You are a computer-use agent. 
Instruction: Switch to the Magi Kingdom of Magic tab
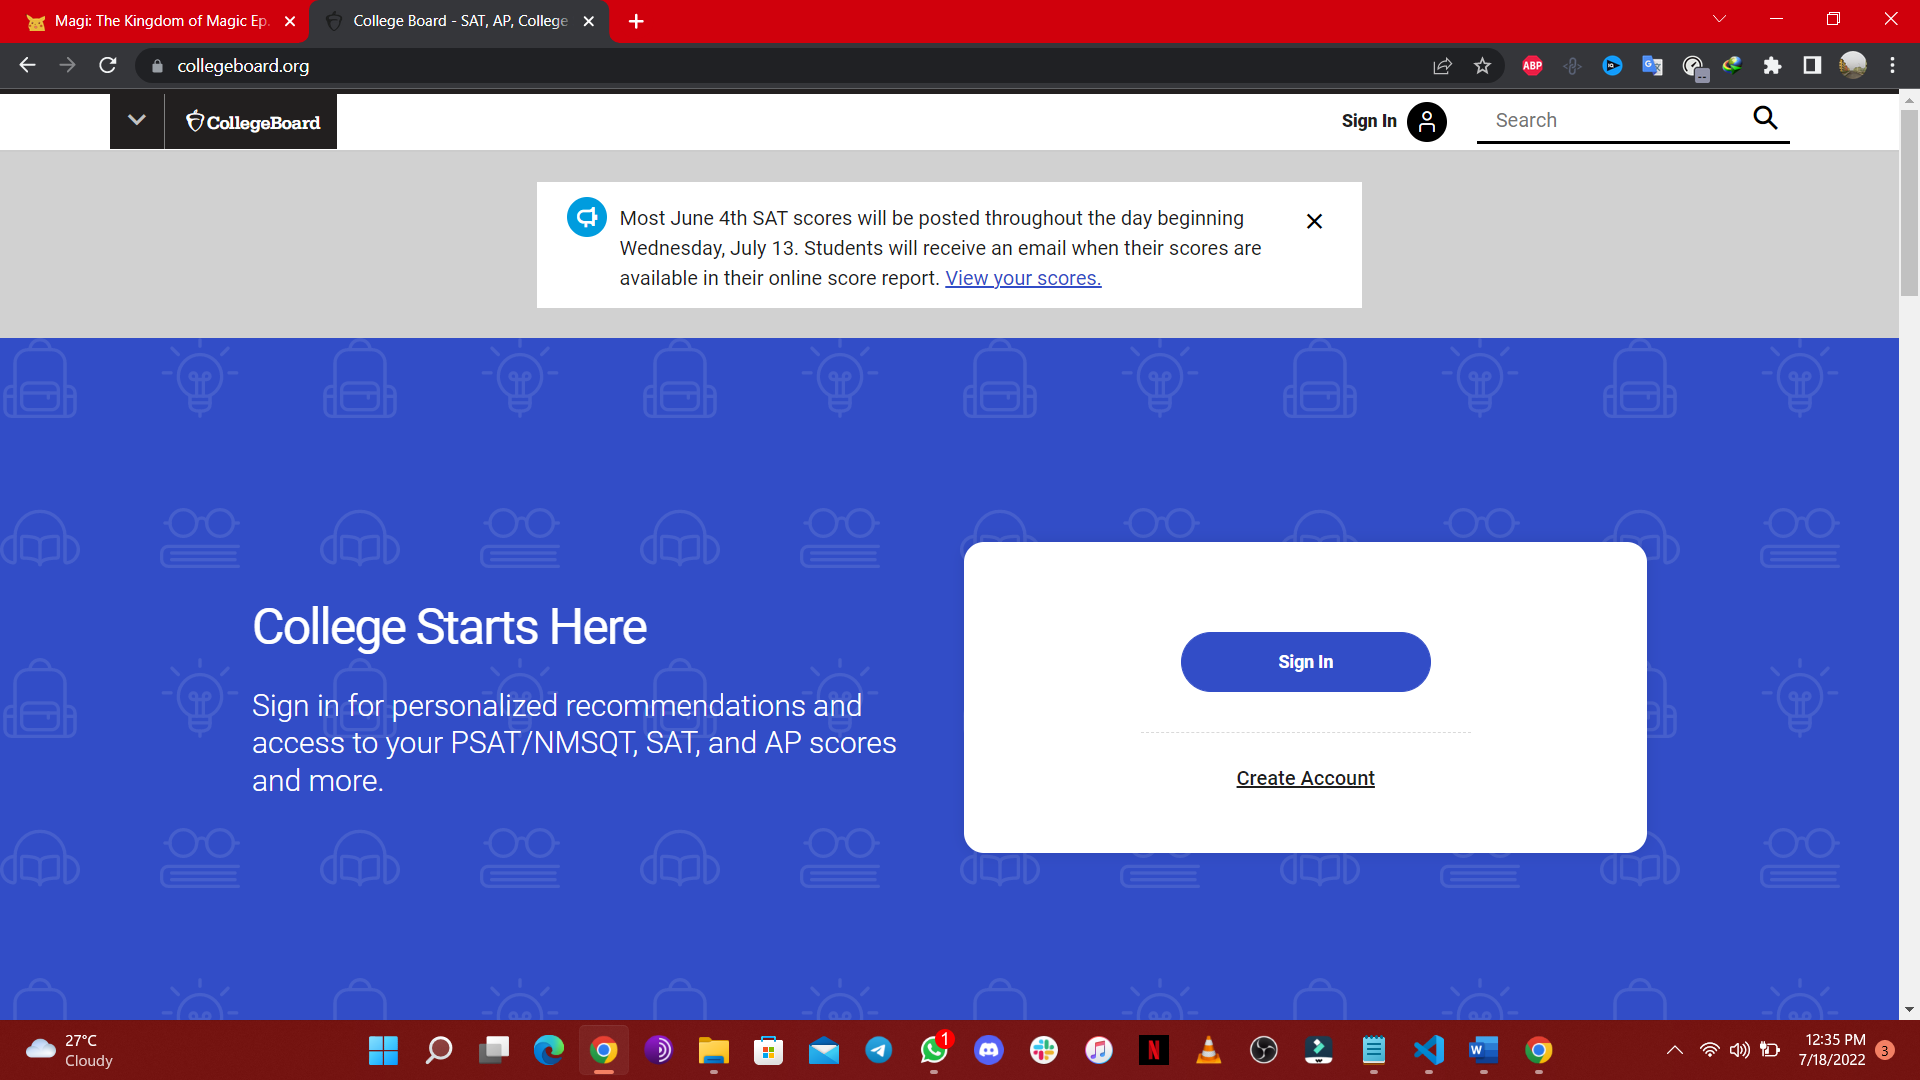(160, 21)
